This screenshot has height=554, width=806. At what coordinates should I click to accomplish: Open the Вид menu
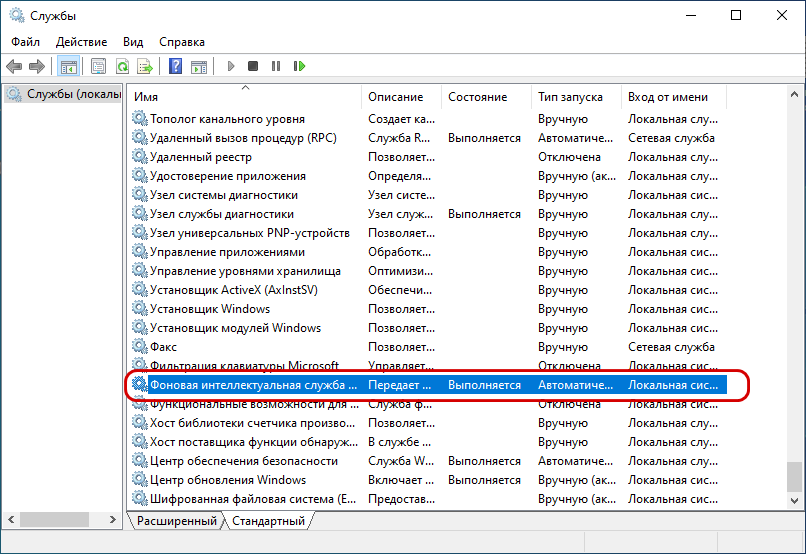coord(133,42)
